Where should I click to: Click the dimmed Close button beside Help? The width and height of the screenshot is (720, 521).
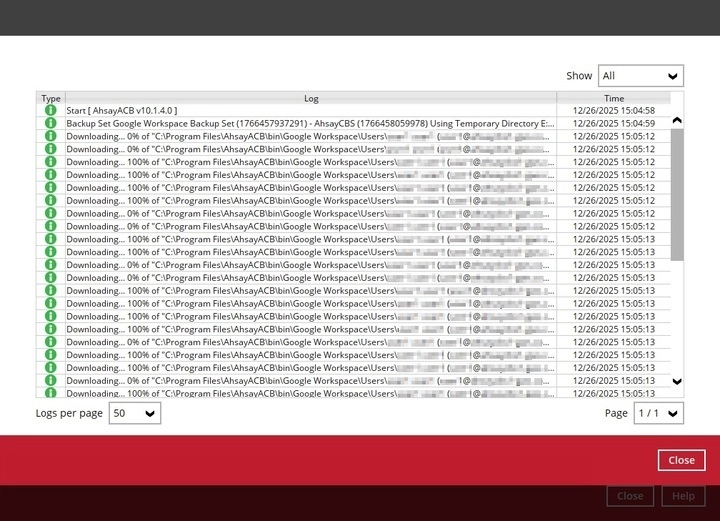630,496
